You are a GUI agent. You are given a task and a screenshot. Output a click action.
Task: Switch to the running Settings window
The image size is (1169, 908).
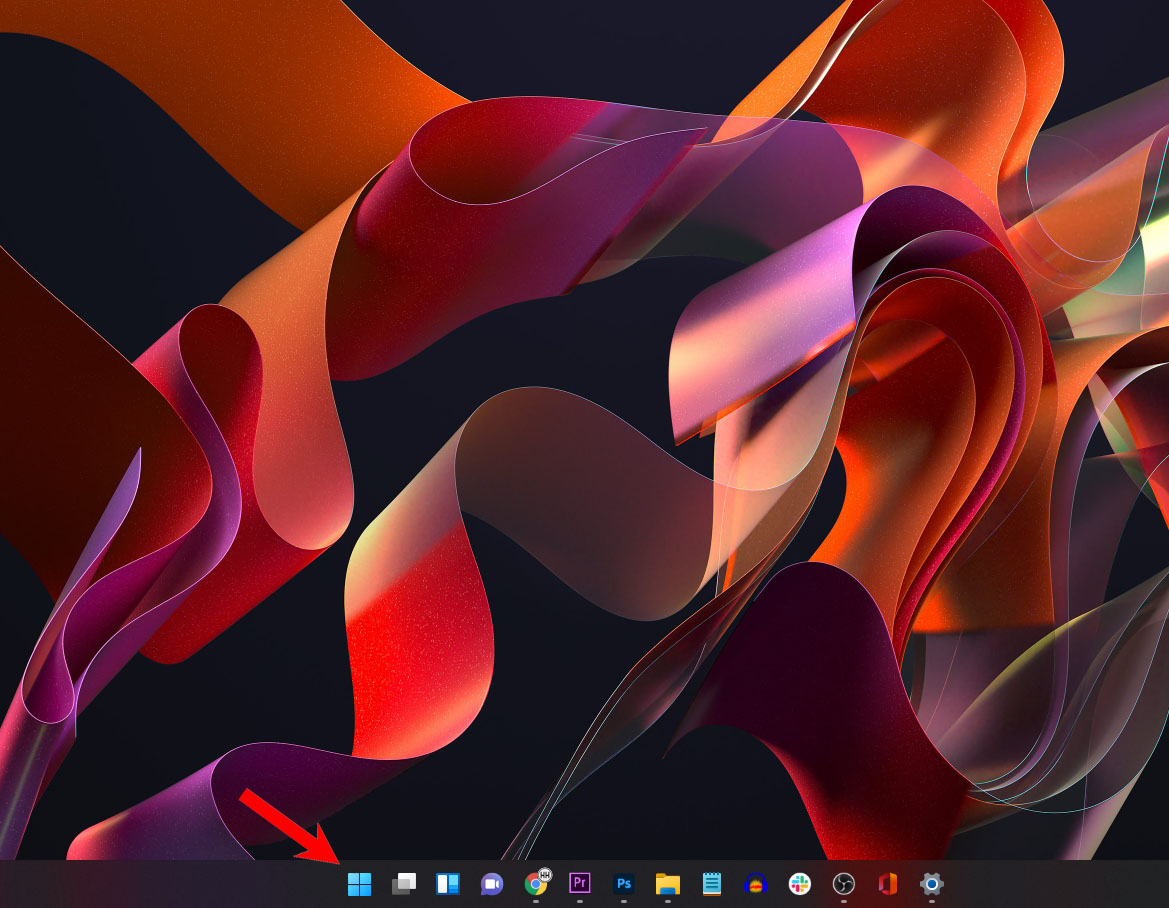coord(932,884)
